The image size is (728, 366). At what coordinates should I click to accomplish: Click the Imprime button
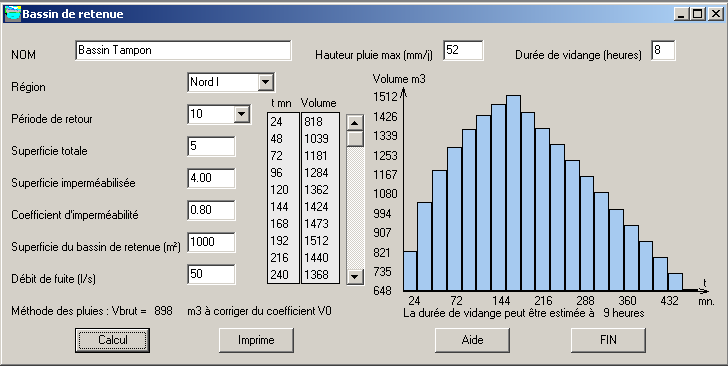(256, 340)
